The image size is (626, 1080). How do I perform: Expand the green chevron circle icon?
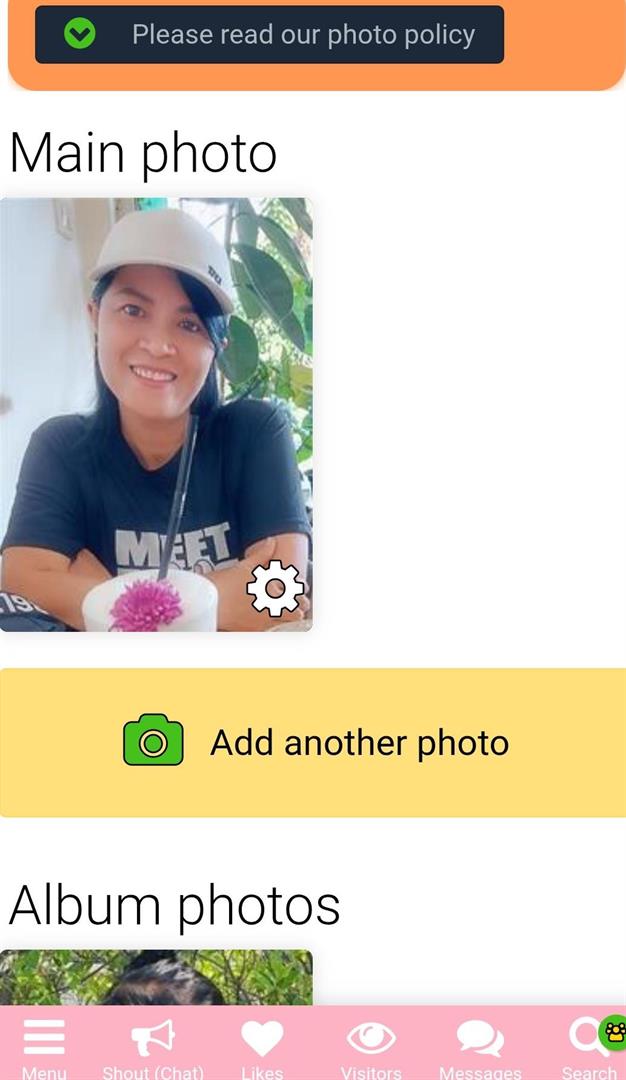pos(80,33)
